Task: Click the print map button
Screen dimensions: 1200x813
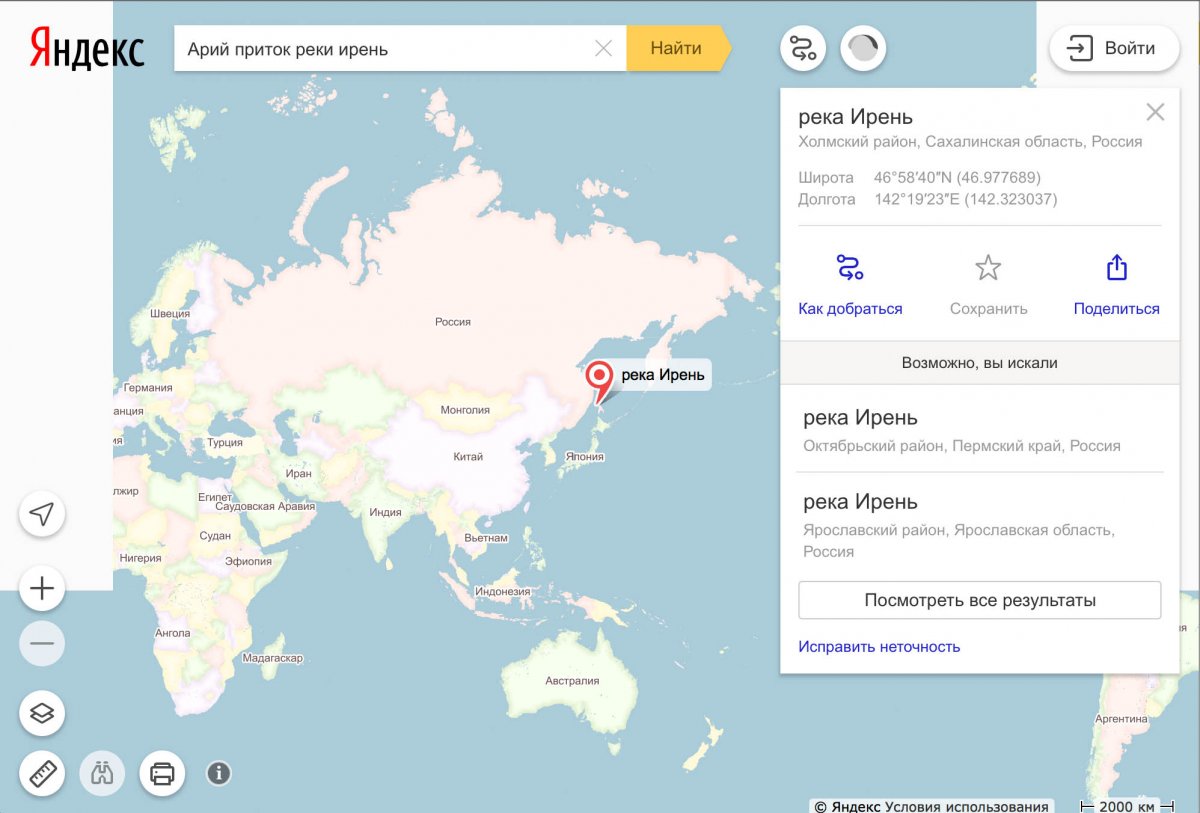Action: tap(162, 773)
